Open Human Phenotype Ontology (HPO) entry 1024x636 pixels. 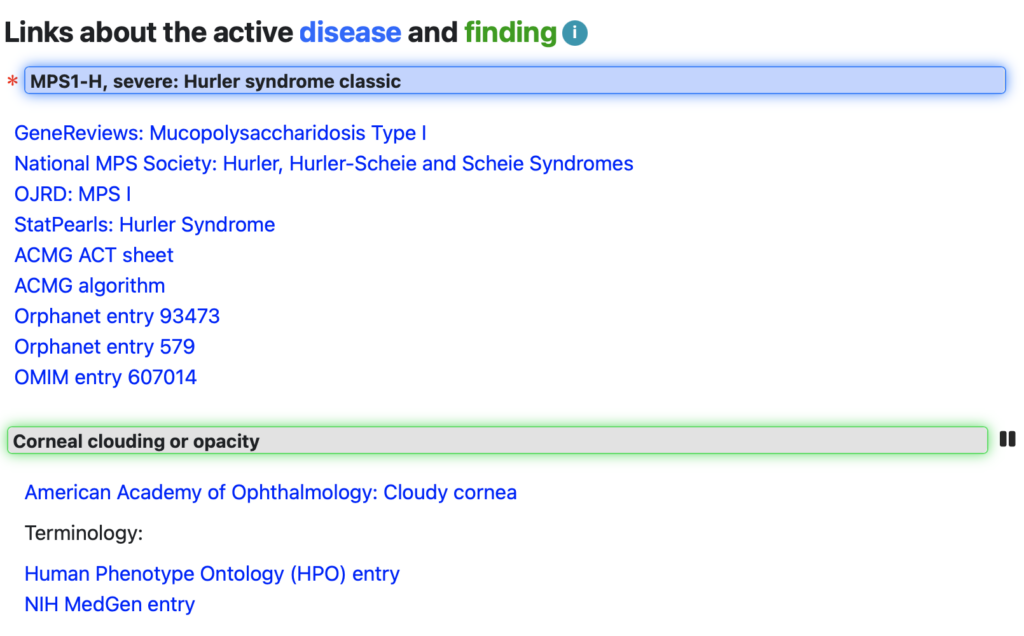[212, 574]
